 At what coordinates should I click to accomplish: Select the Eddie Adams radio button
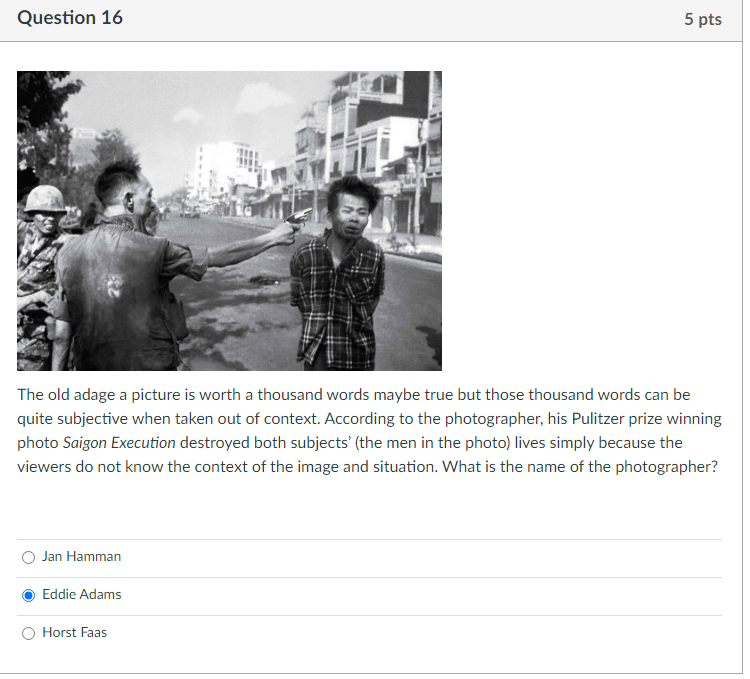point(28,596)
